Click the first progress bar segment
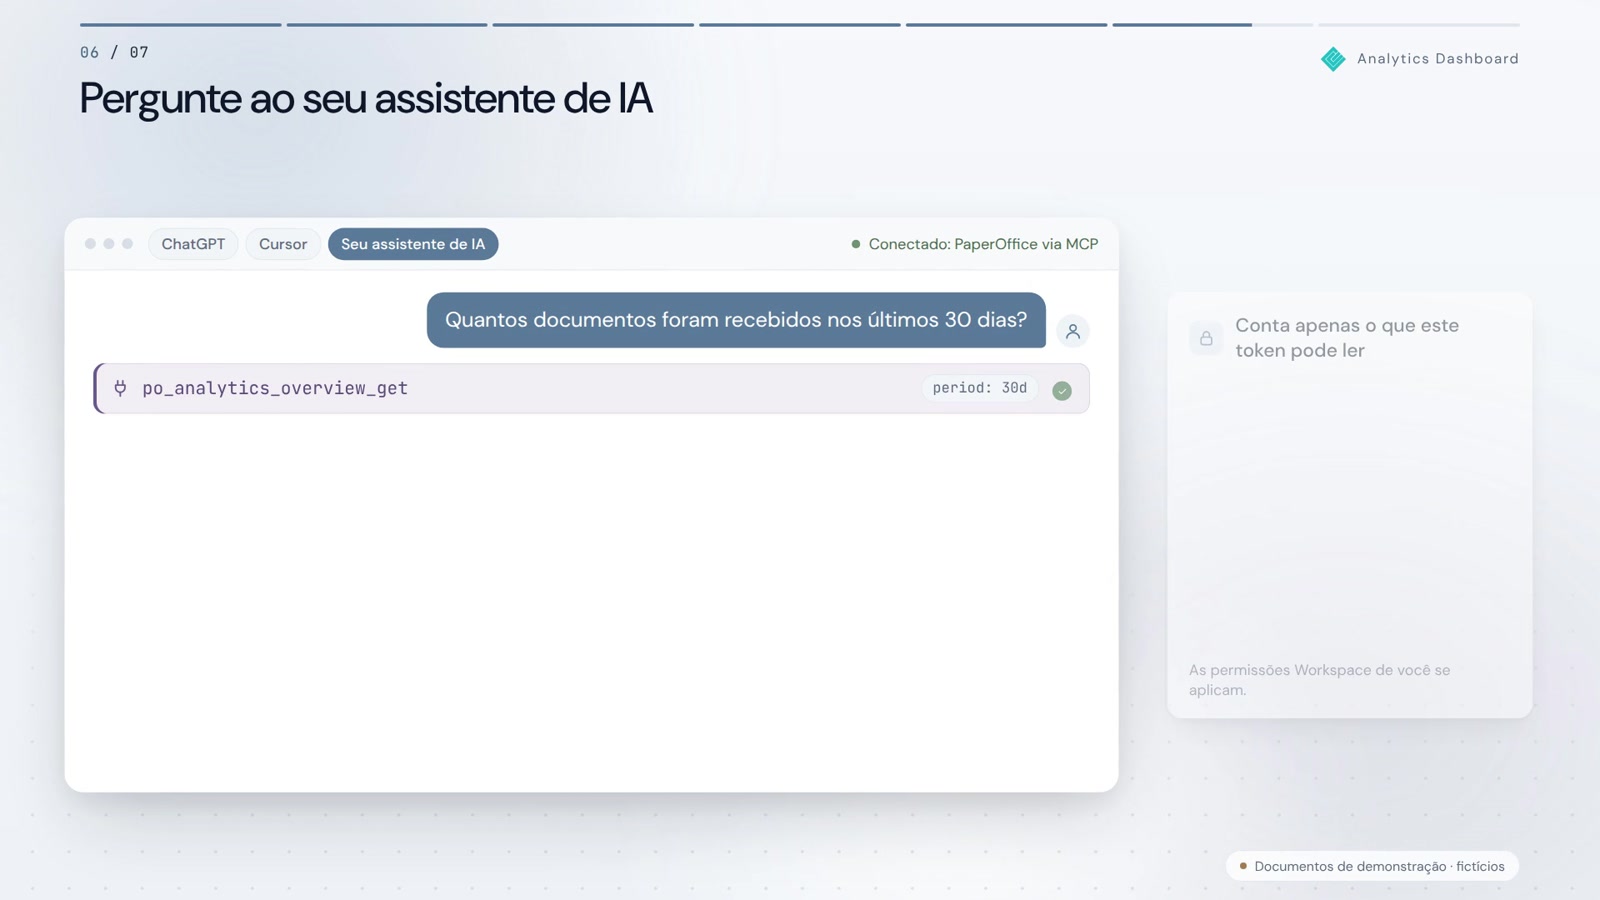 (180, 25)
